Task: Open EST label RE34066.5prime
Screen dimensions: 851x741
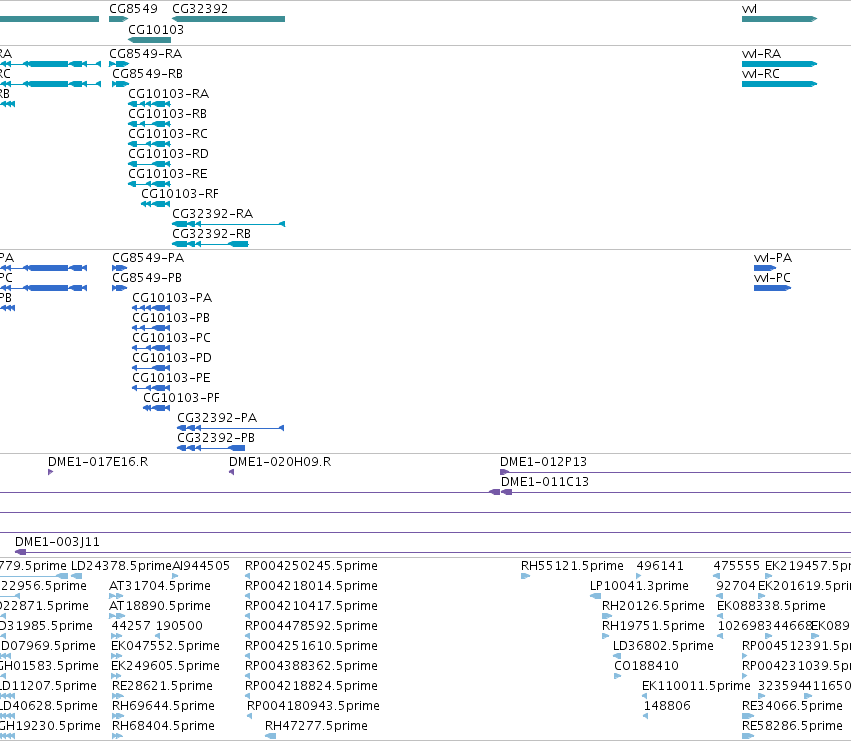Action: (x=792, y=706)
